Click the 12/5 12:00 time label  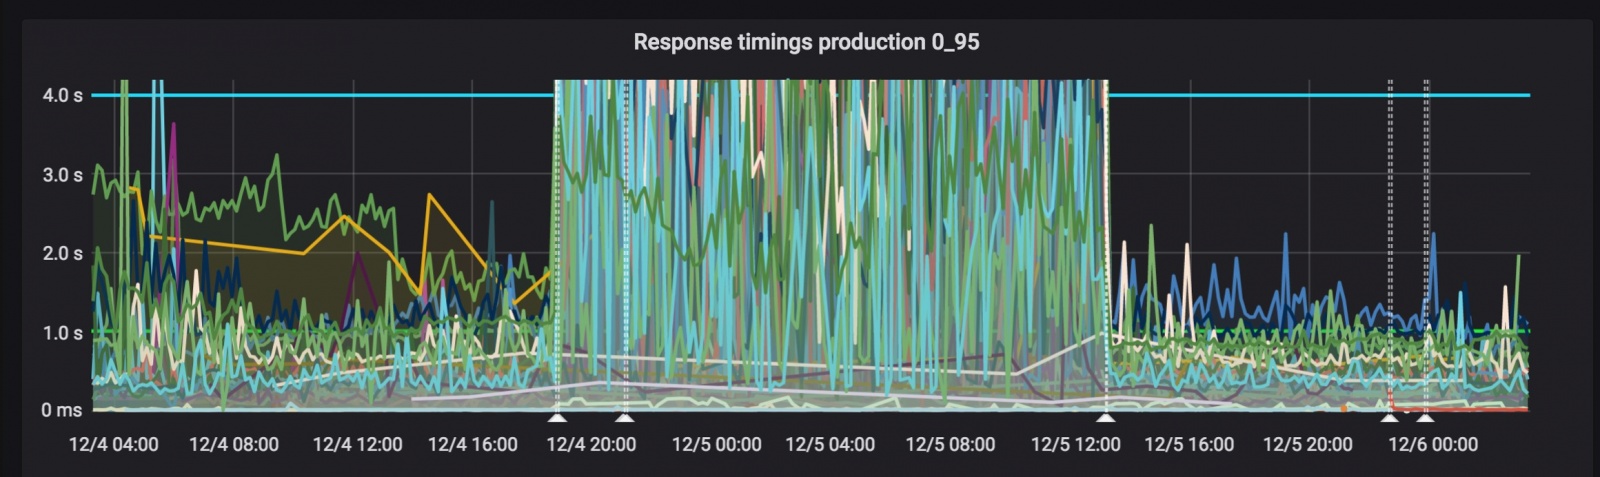point(1076,444)
